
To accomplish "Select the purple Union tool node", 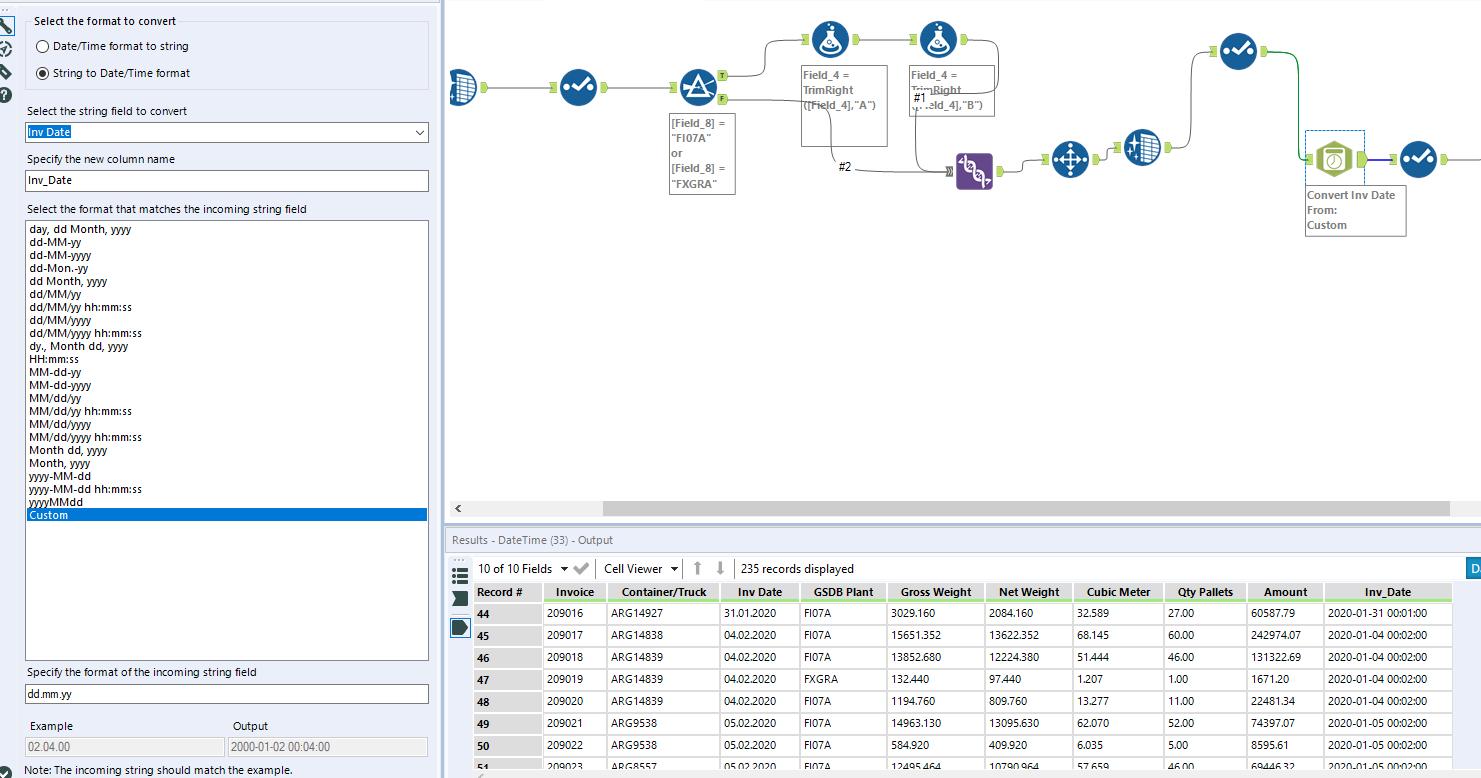I will 974,171.
